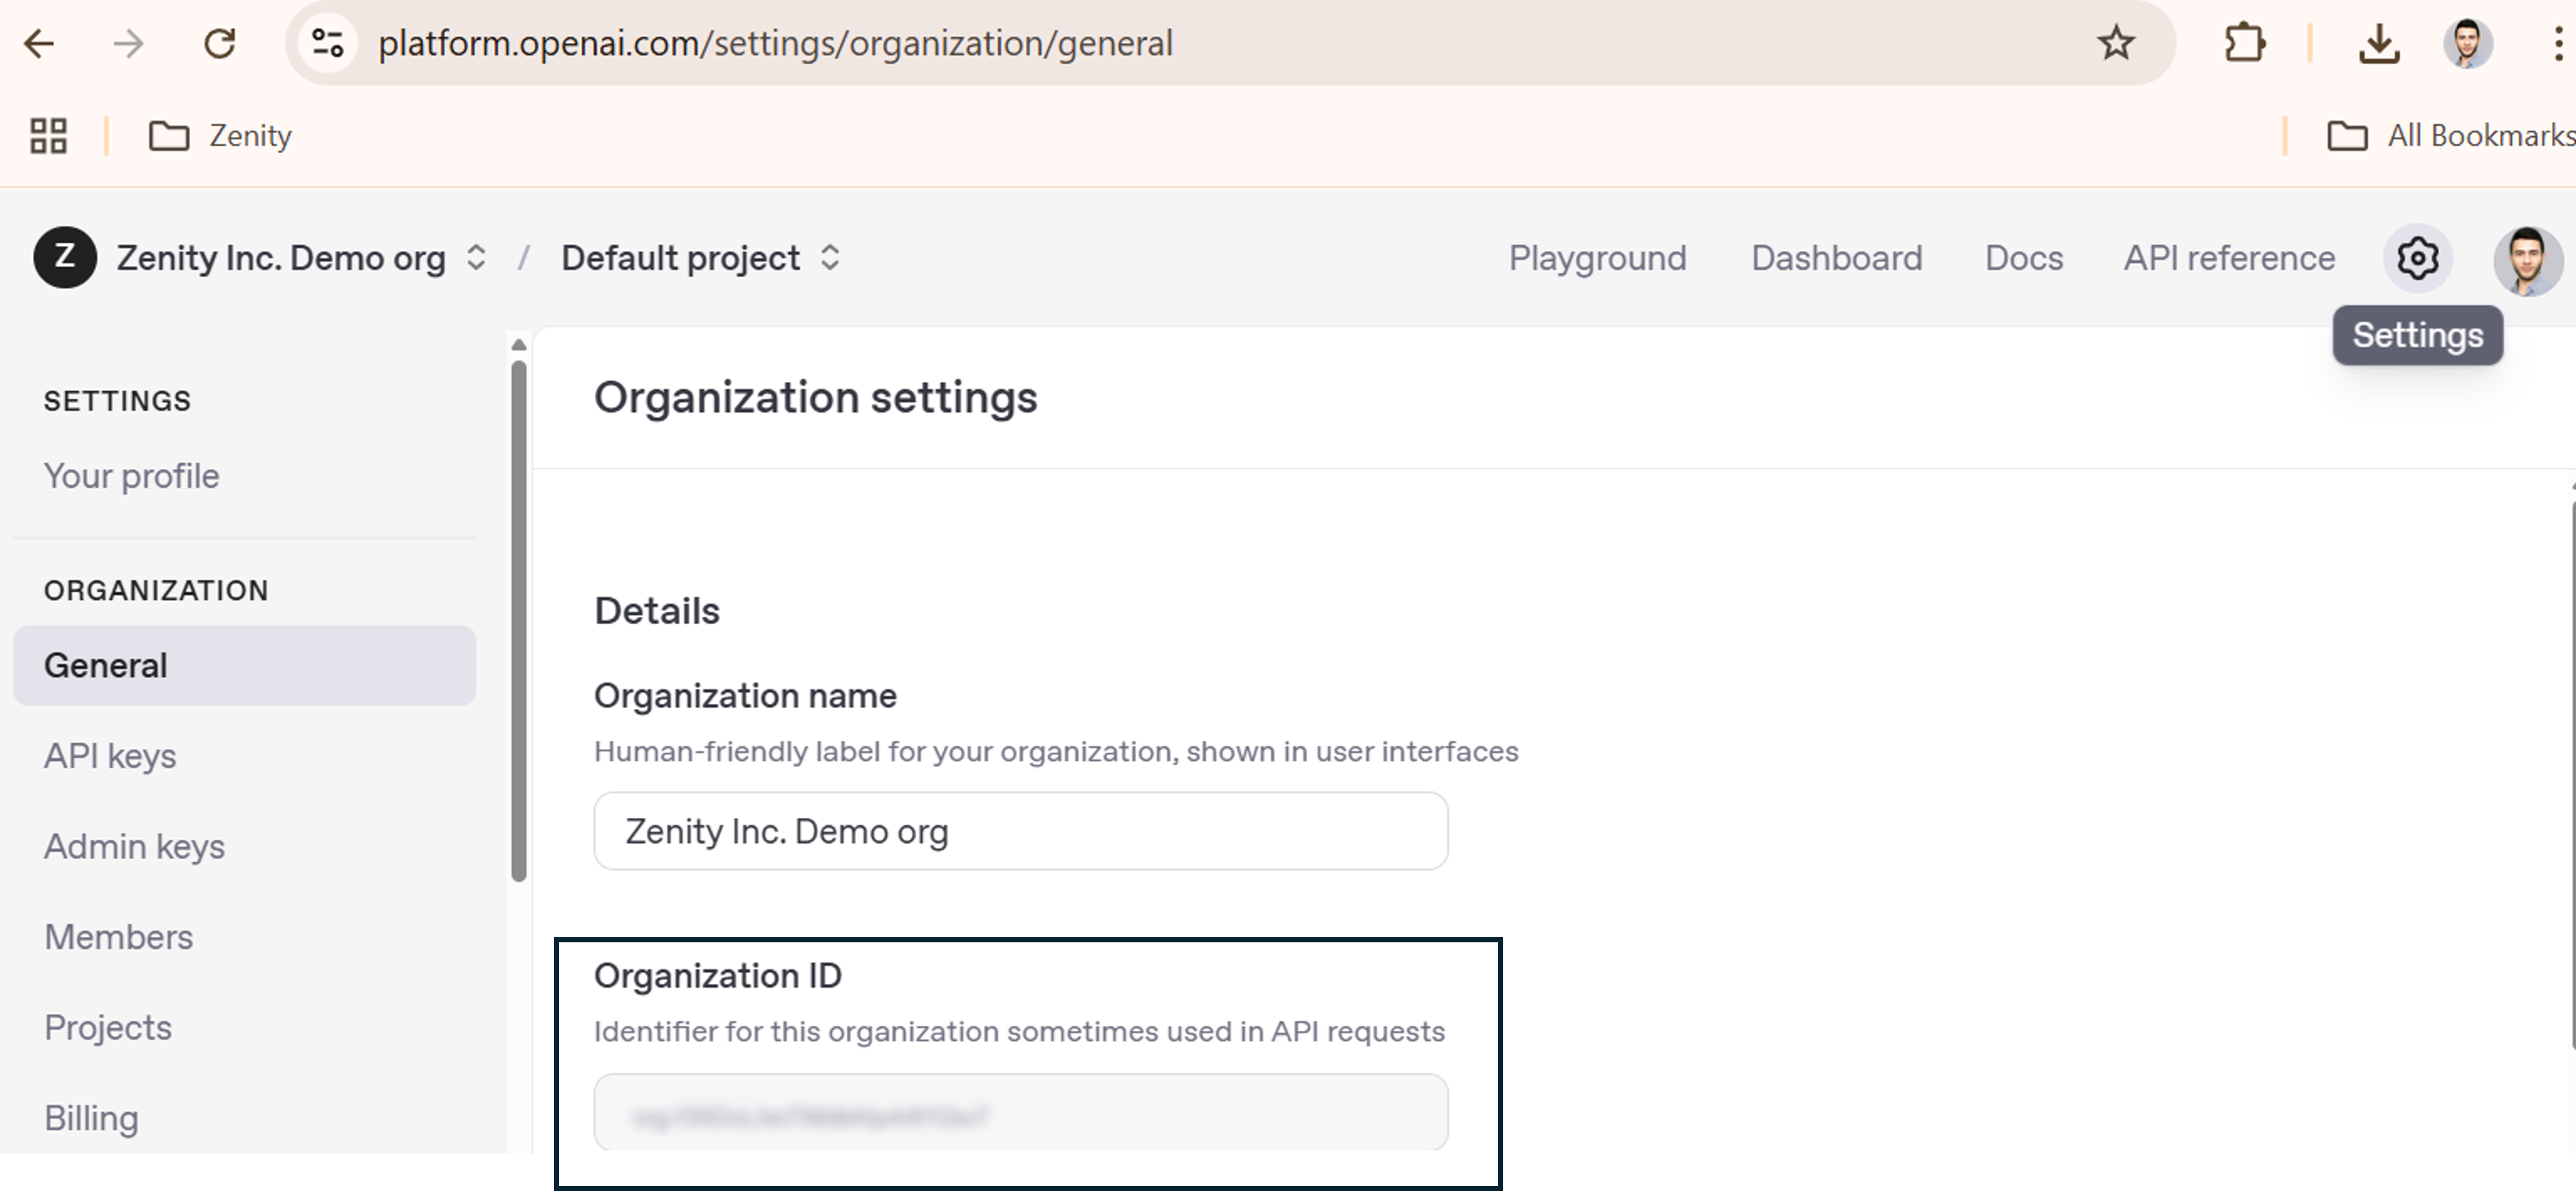Viewport: 2576px width, 1191px height.
Task: Open the Playground link
Action: click(1597, 258)
